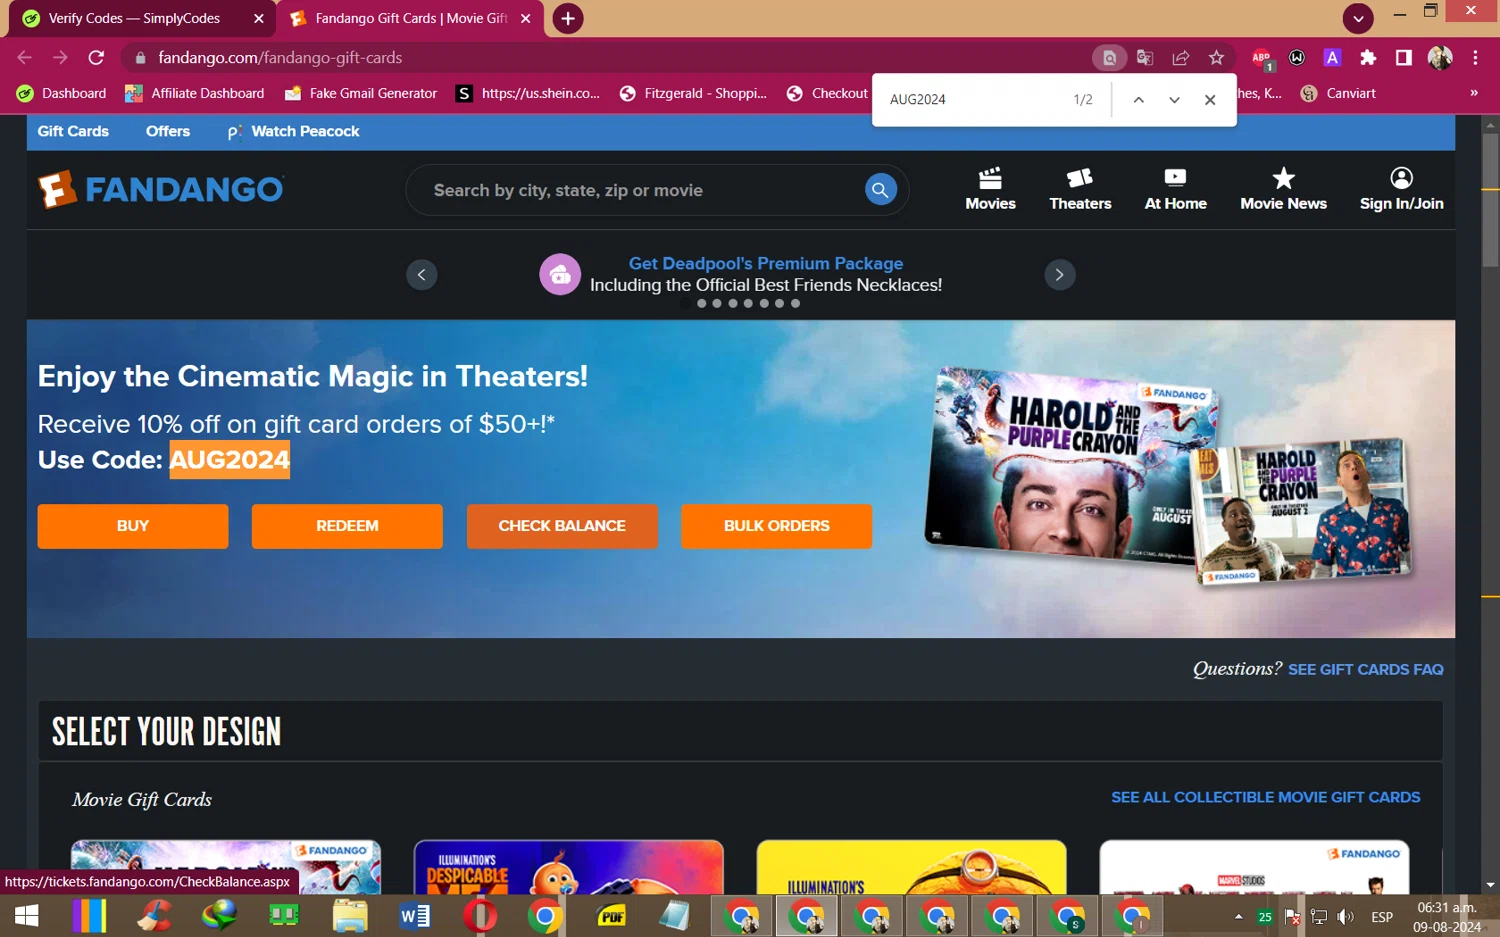Viewport: 1500px width, 937px height.
Task: Click the translate page icon
Action: (x=1145, y=58)
